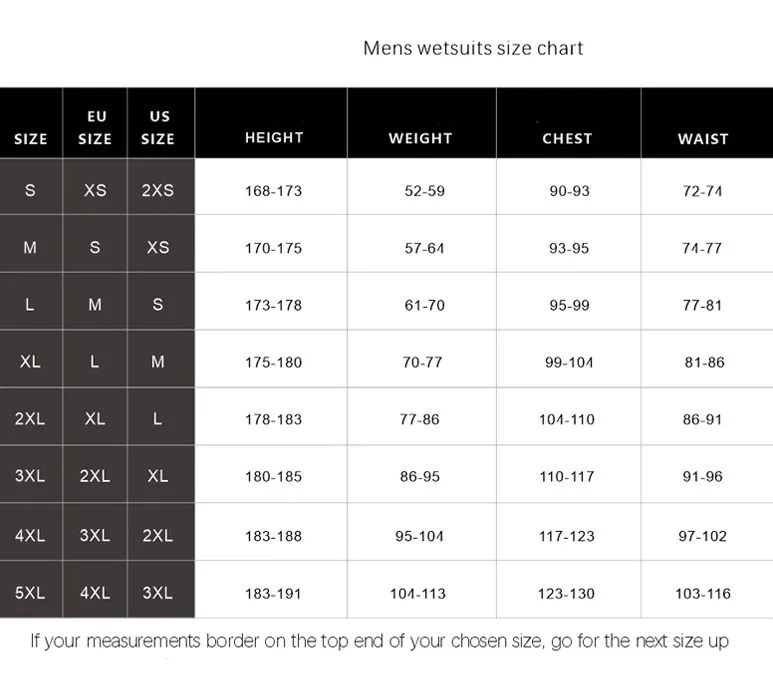Click the HEIGHT column header
This screenshot has height=683, width=773.
[x=273, y=138]
